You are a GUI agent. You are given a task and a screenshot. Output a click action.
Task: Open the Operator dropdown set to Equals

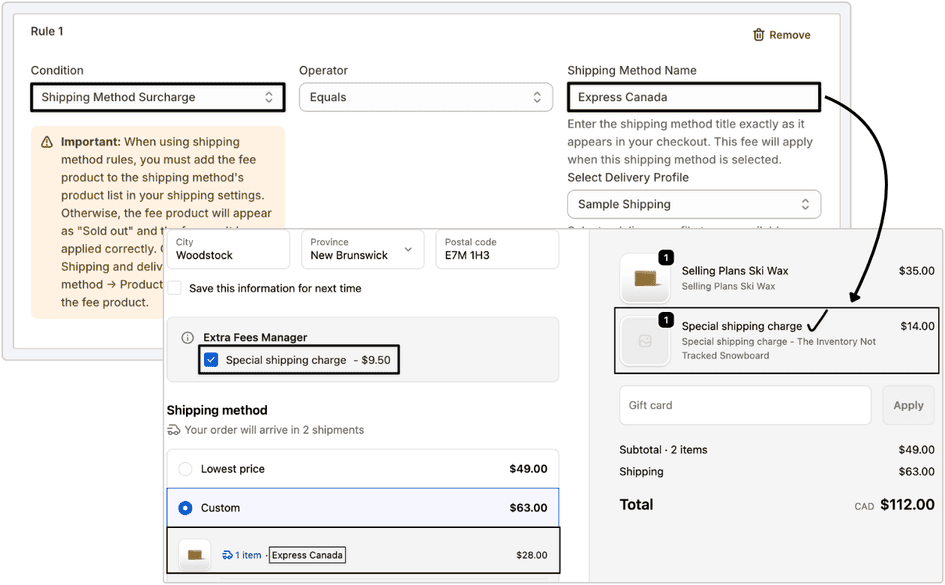pyautogui.click(x=426, y=97)
